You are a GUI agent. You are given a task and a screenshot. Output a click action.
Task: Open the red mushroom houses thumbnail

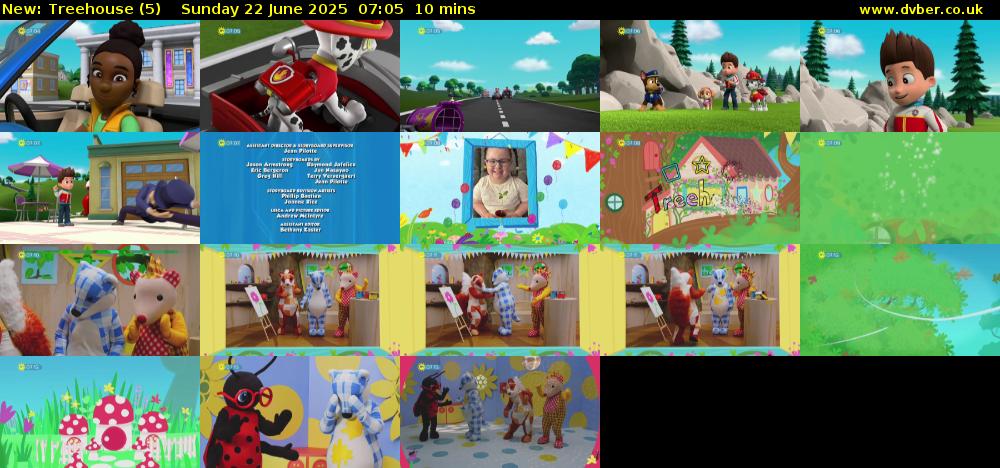pyautogui.click(x=99, y=412)
